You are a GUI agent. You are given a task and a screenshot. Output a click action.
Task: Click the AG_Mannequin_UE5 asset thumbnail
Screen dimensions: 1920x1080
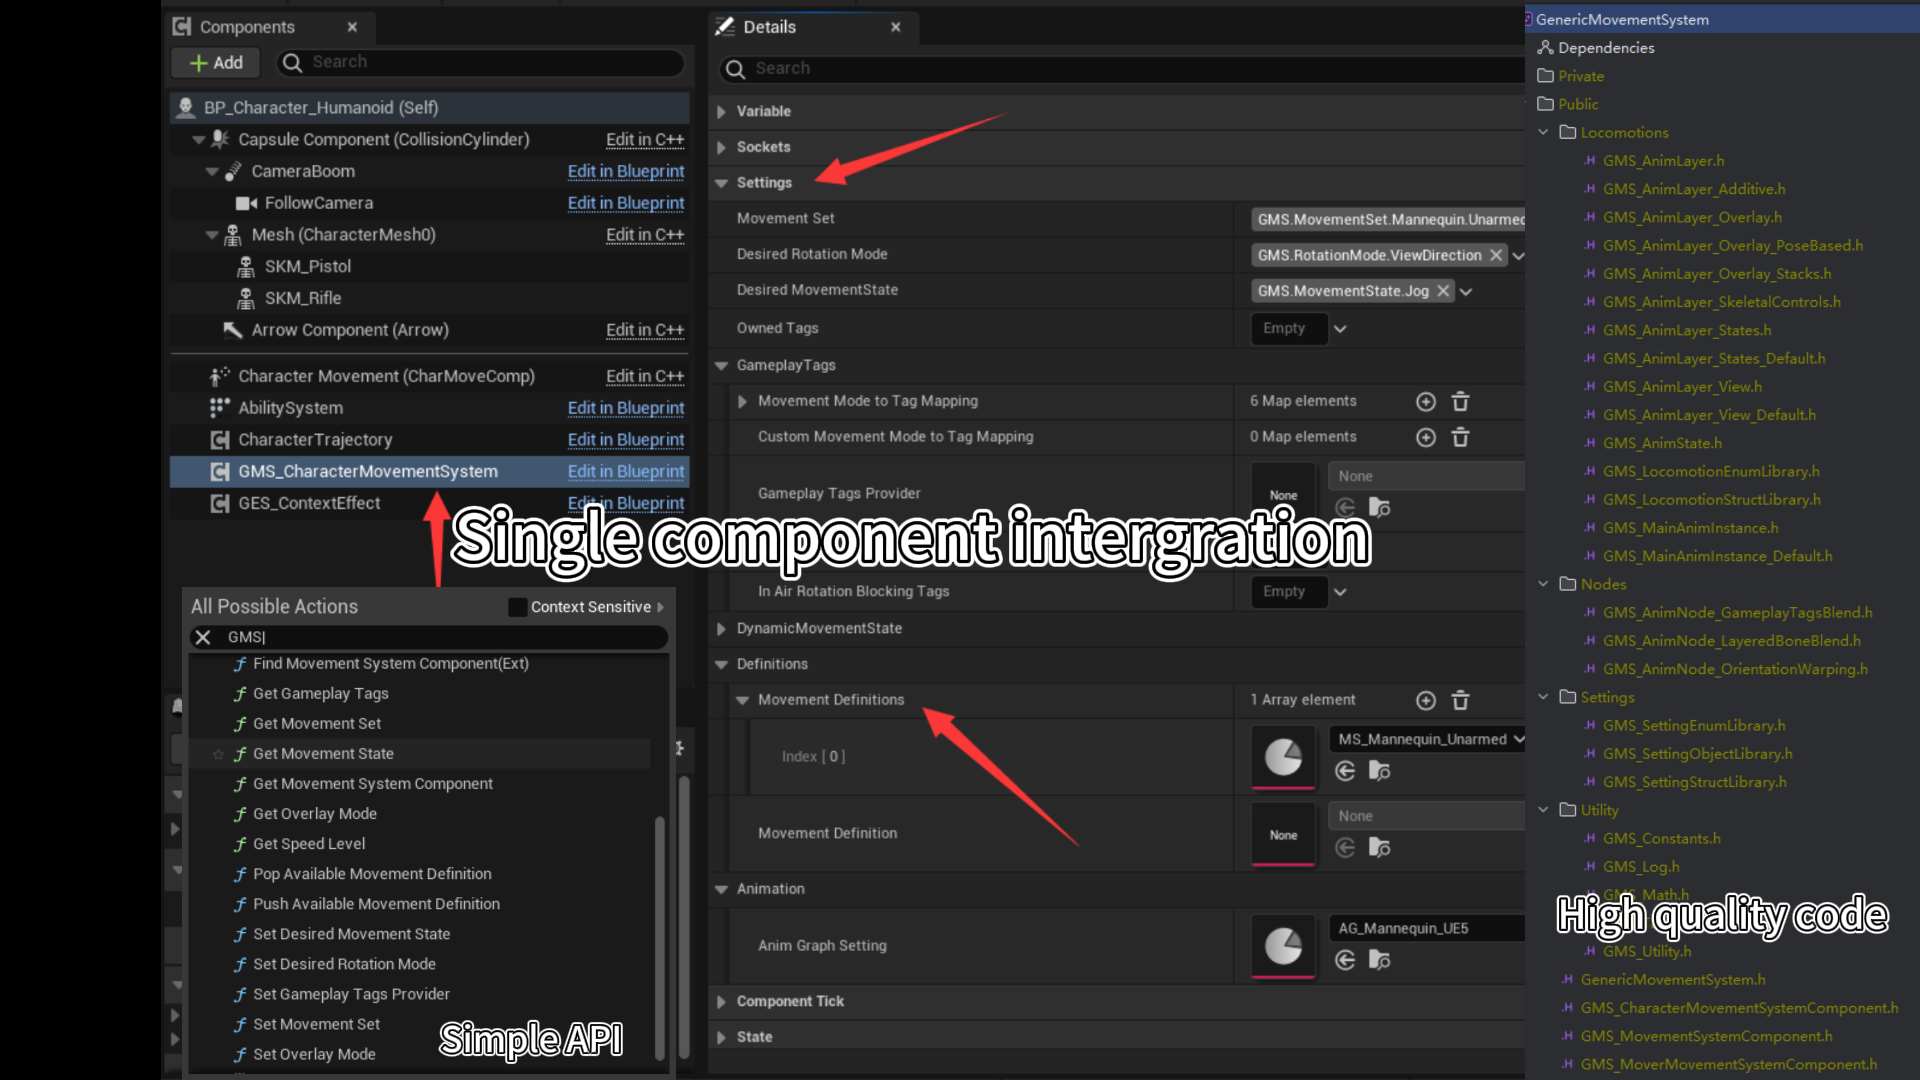tap(1283, 945)
